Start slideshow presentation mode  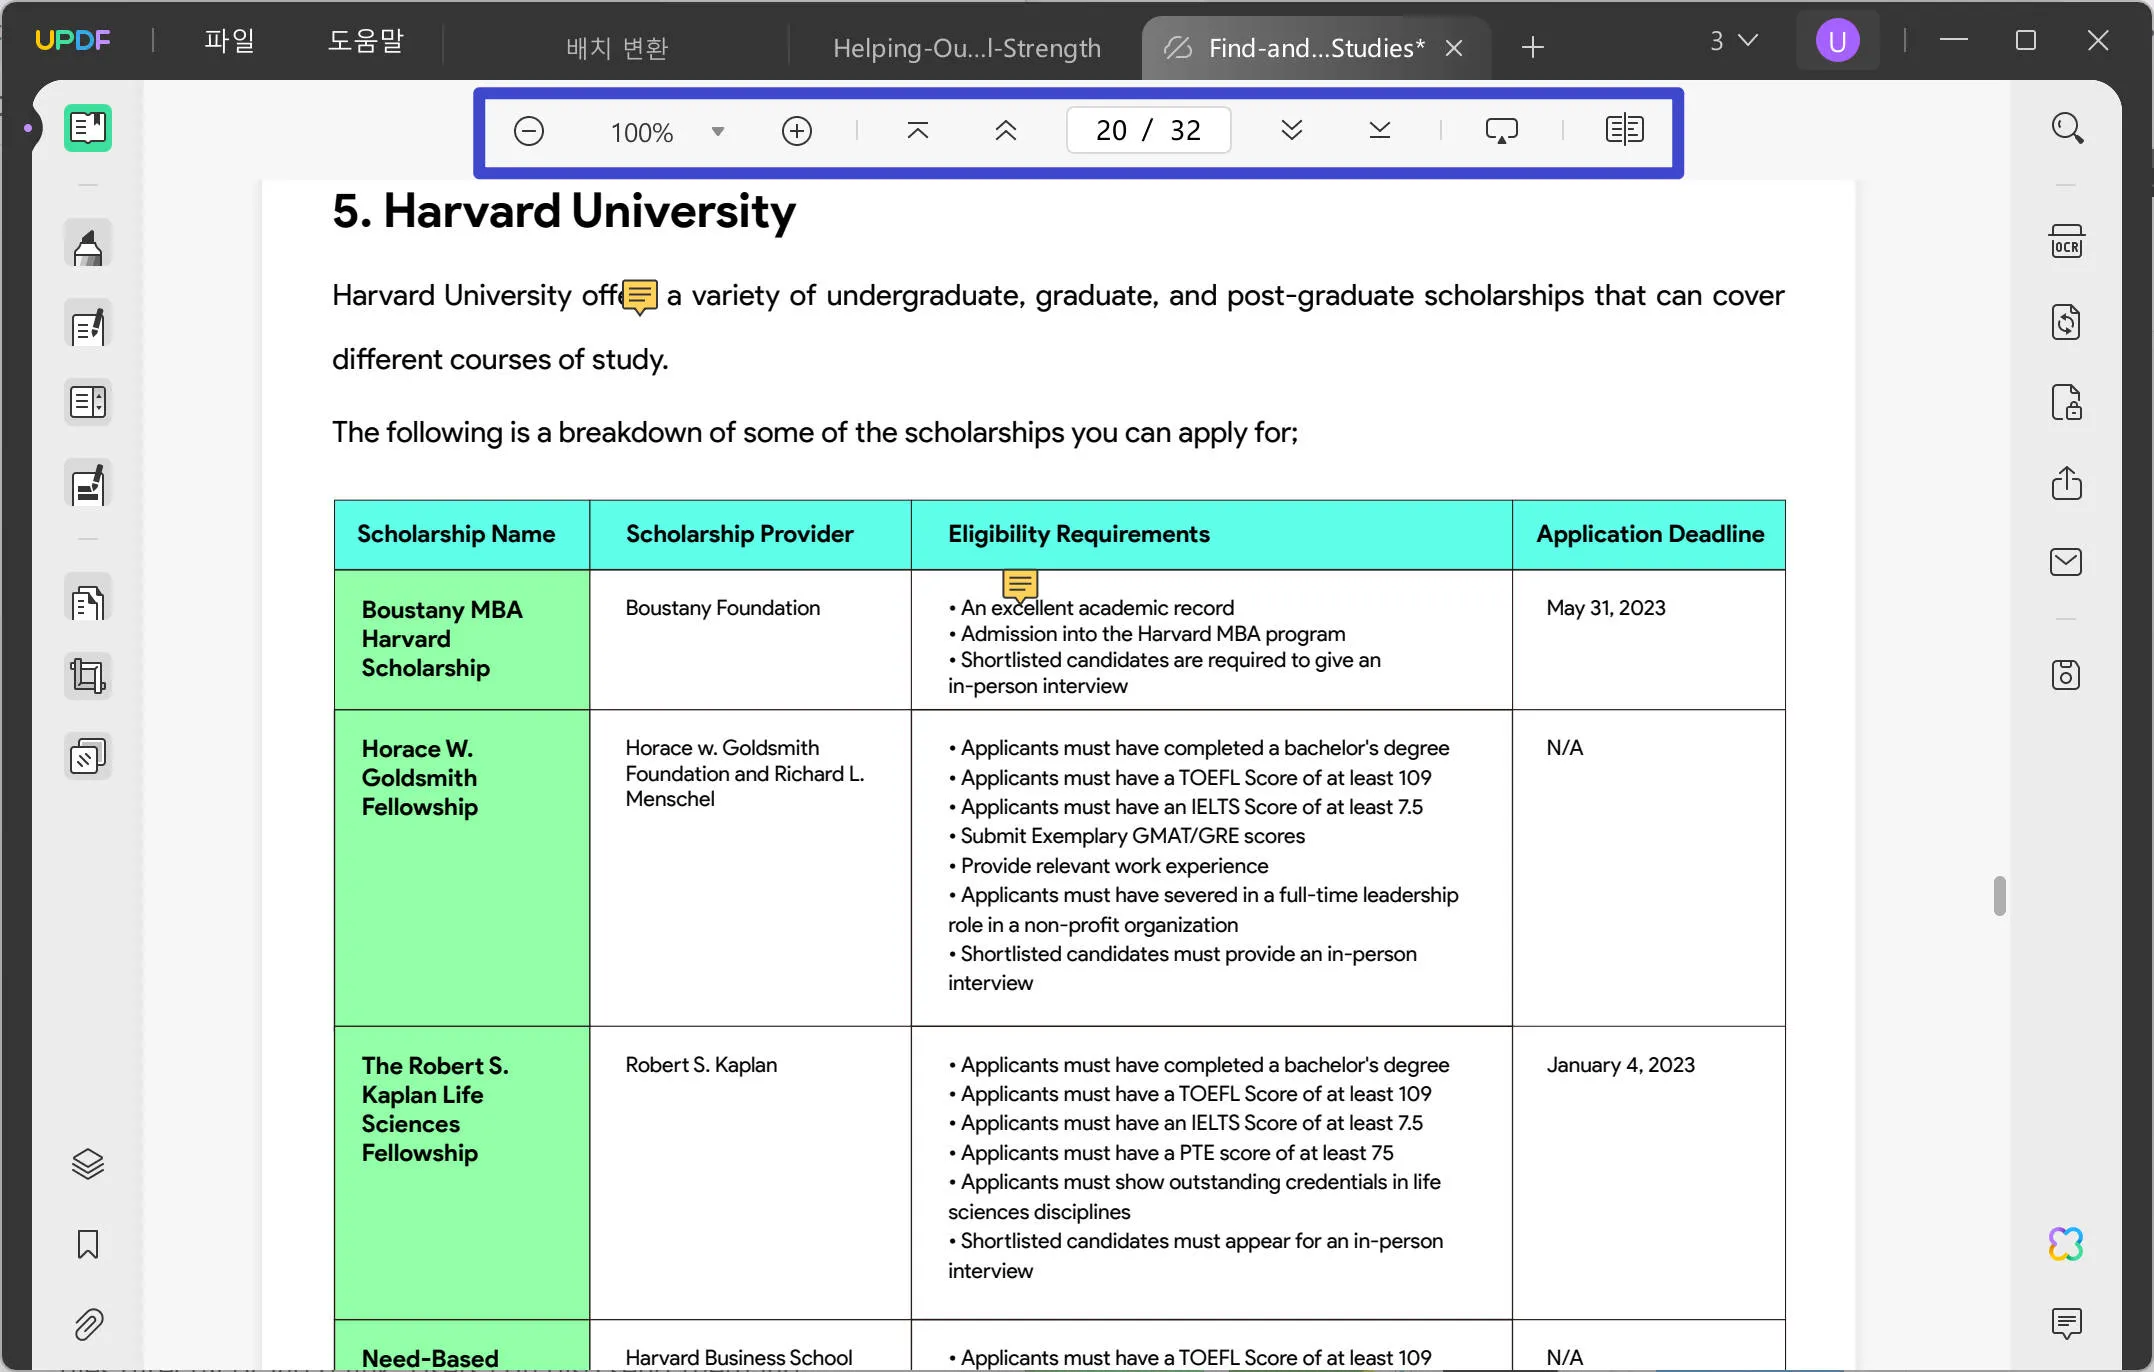click(1502, 130)
